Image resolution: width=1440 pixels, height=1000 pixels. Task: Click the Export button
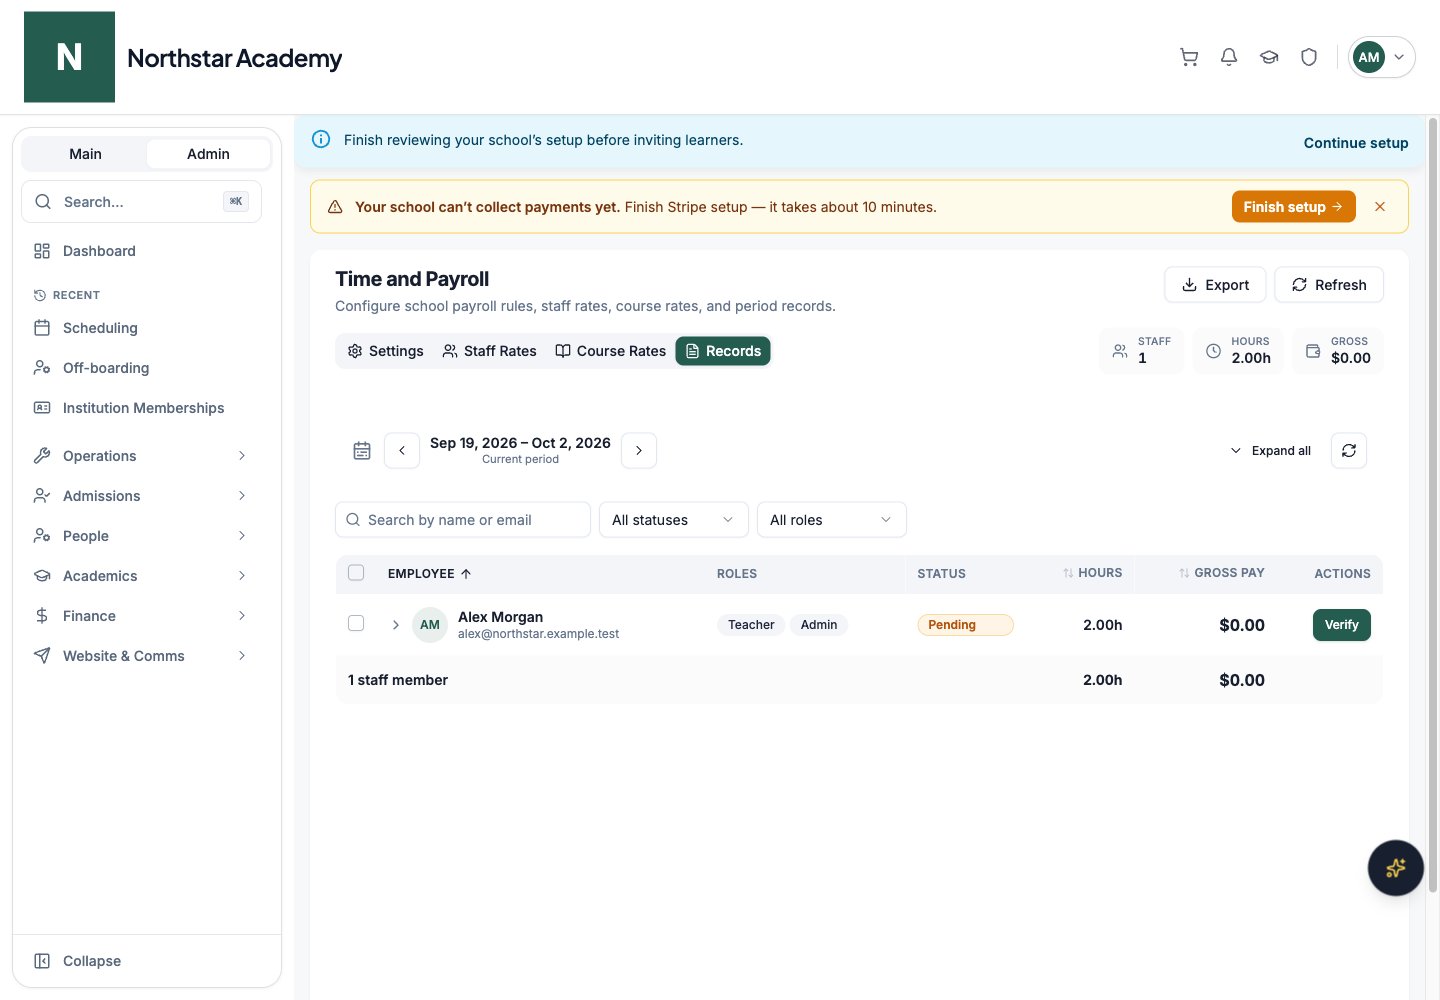click(x=1215, y=285)
